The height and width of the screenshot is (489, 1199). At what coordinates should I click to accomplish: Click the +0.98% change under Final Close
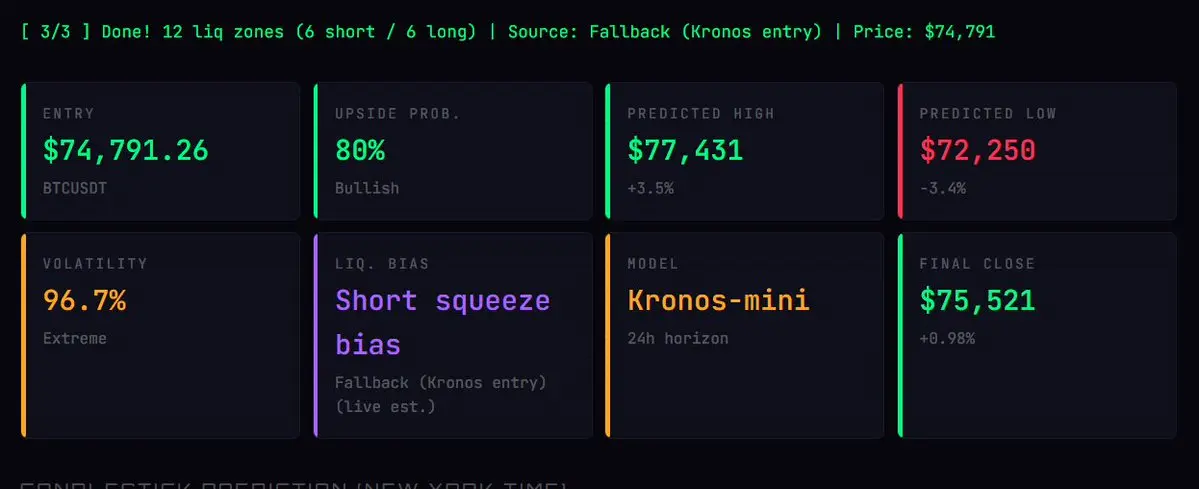(947, 338)
